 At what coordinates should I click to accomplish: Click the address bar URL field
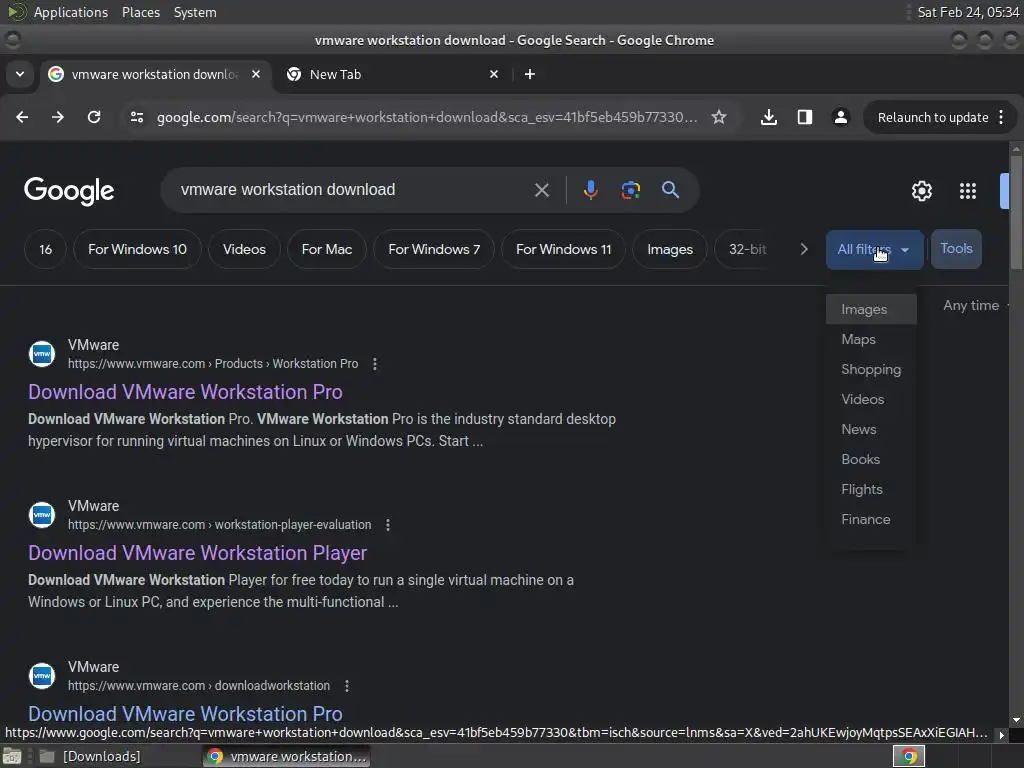click(x=426, y=118)
